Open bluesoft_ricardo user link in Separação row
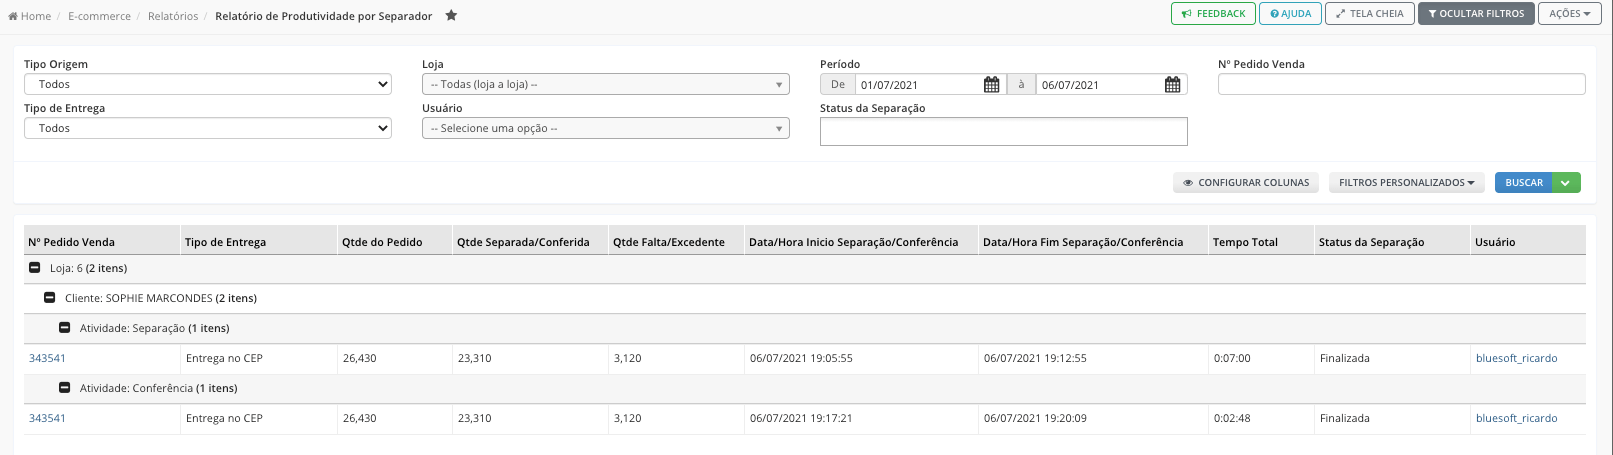The width and height of the screenshot is (1613, 455). (1516, 358)
